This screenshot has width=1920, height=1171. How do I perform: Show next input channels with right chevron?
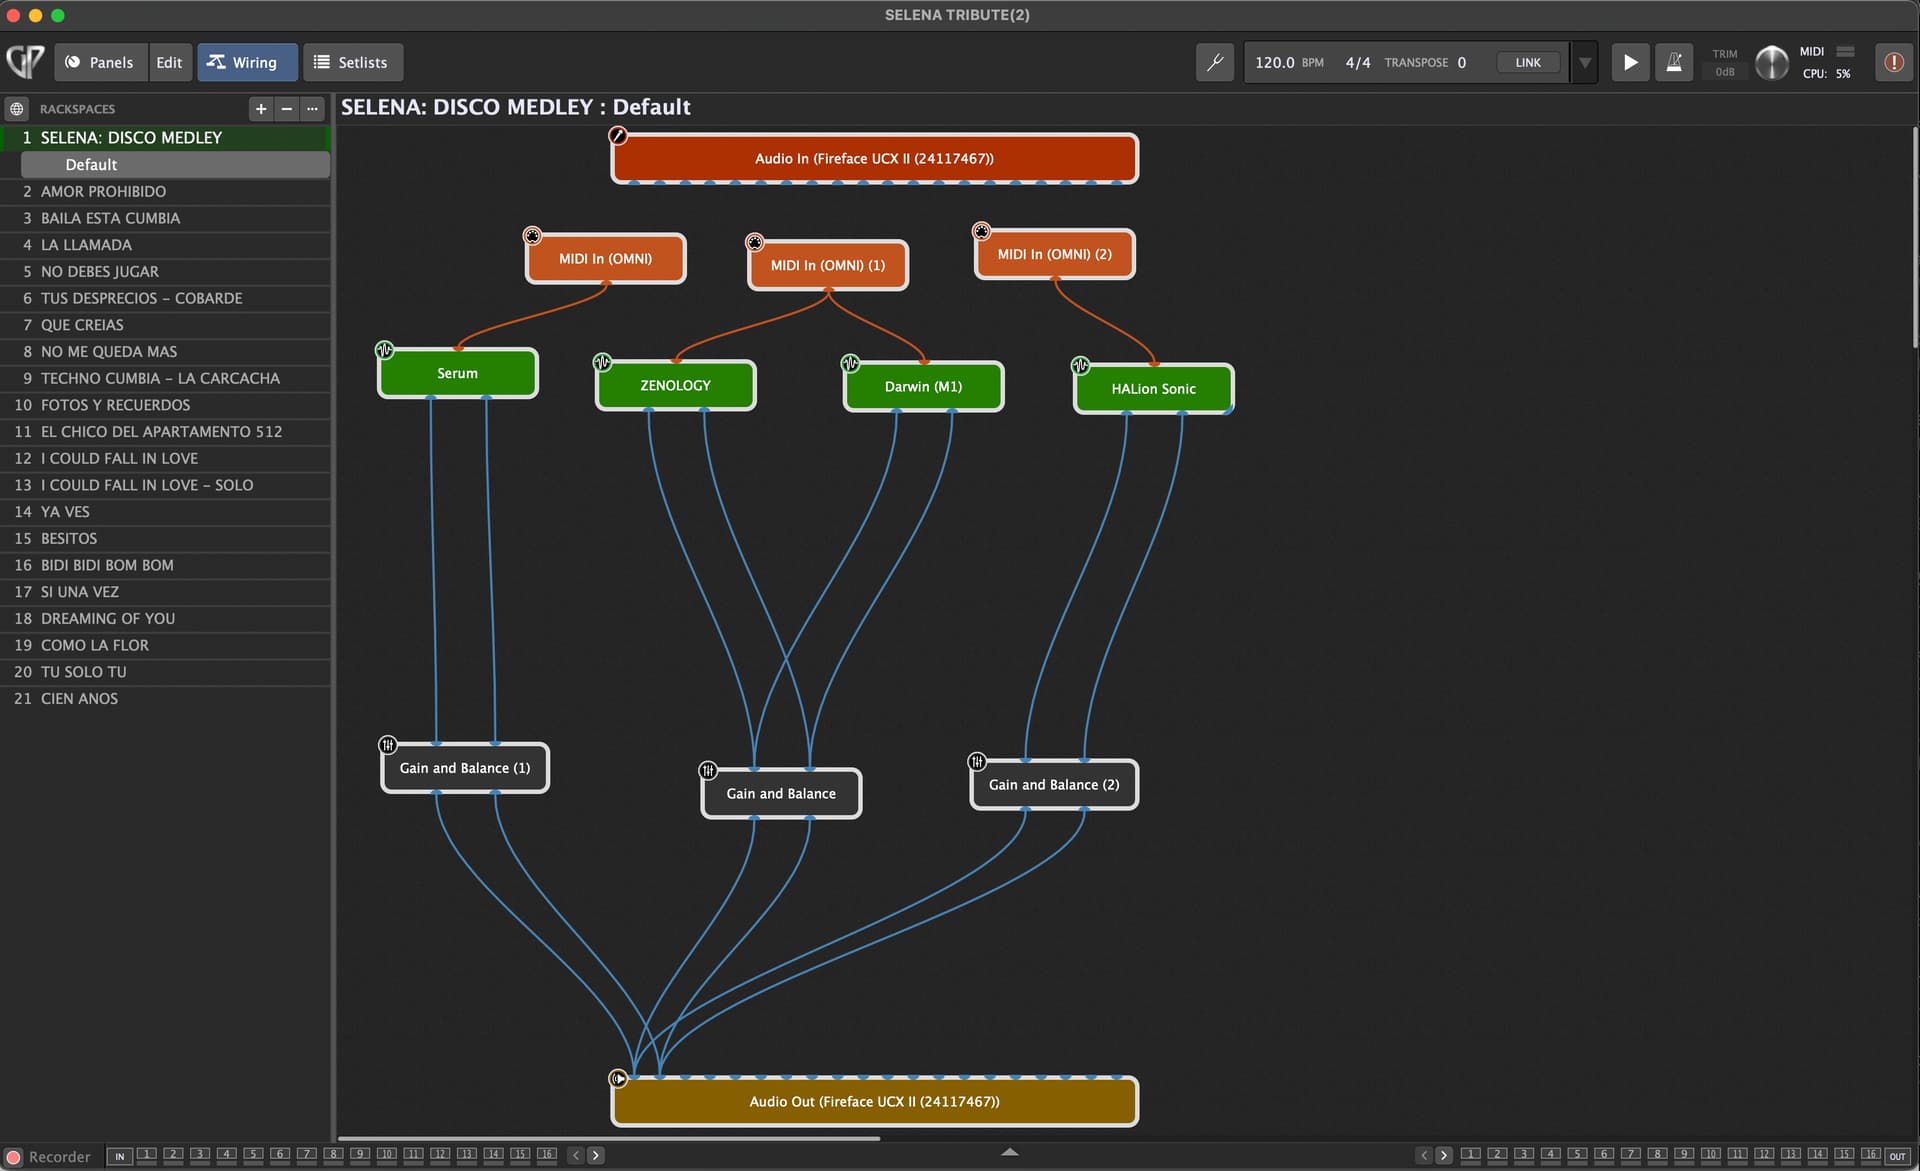pos(596,1155)
